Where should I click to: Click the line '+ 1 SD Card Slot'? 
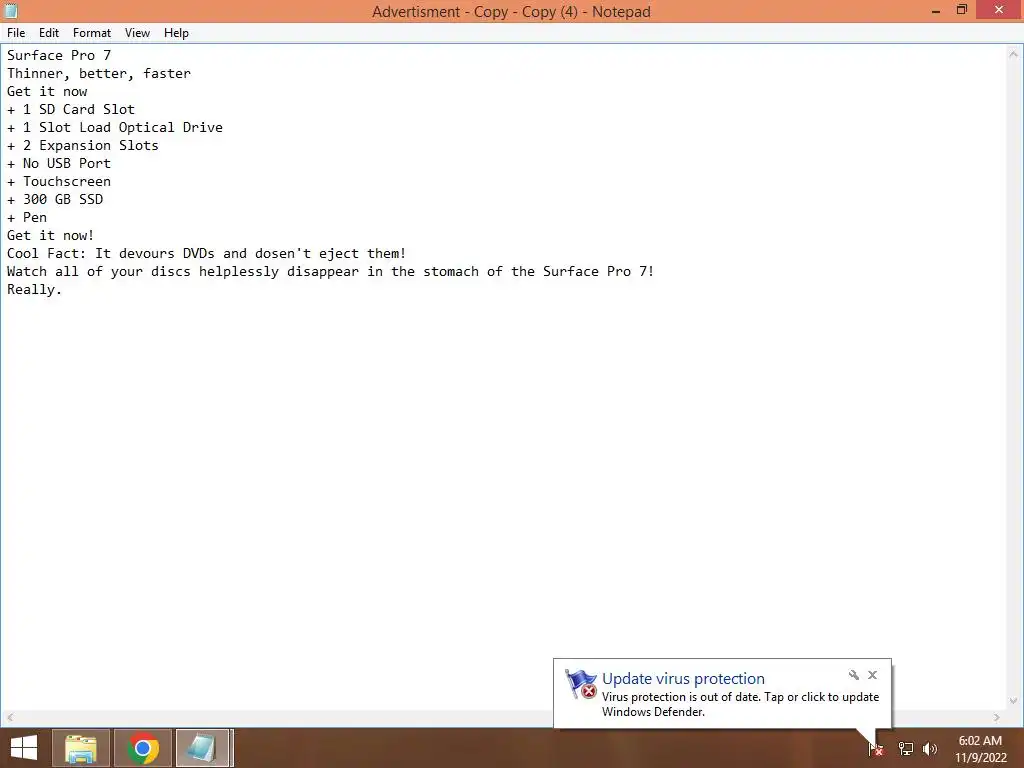(71, 110)
